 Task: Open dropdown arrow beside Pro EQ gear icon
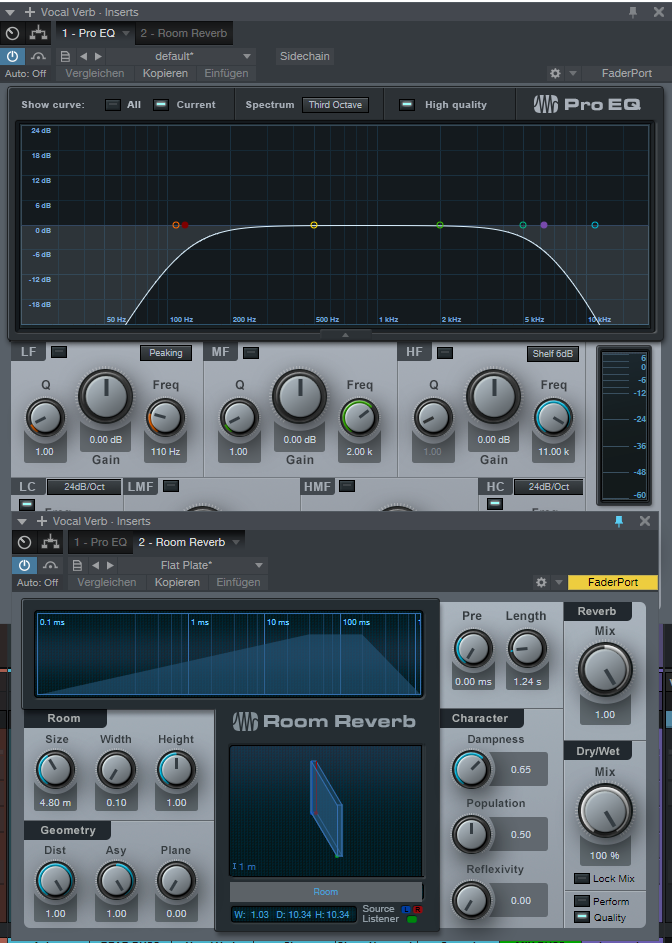(x=573, y=73)
